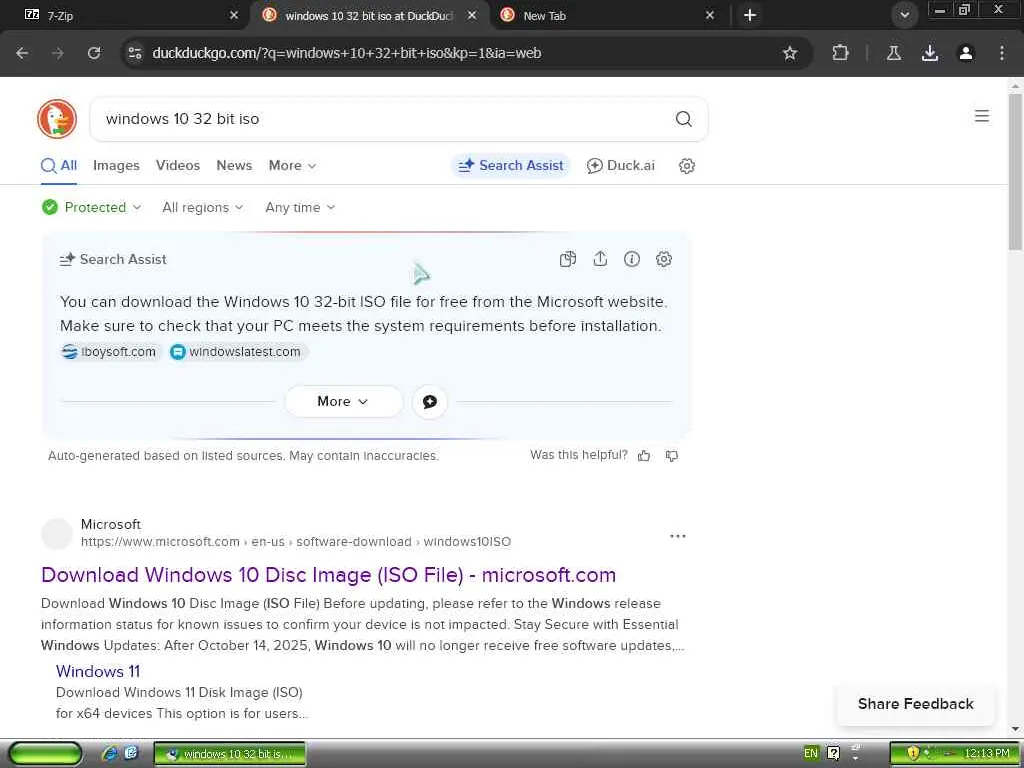The width and height of the screenshot is (1024, 768).
Task: Open the All regions dropdown
Action: (x=202, y=208)
